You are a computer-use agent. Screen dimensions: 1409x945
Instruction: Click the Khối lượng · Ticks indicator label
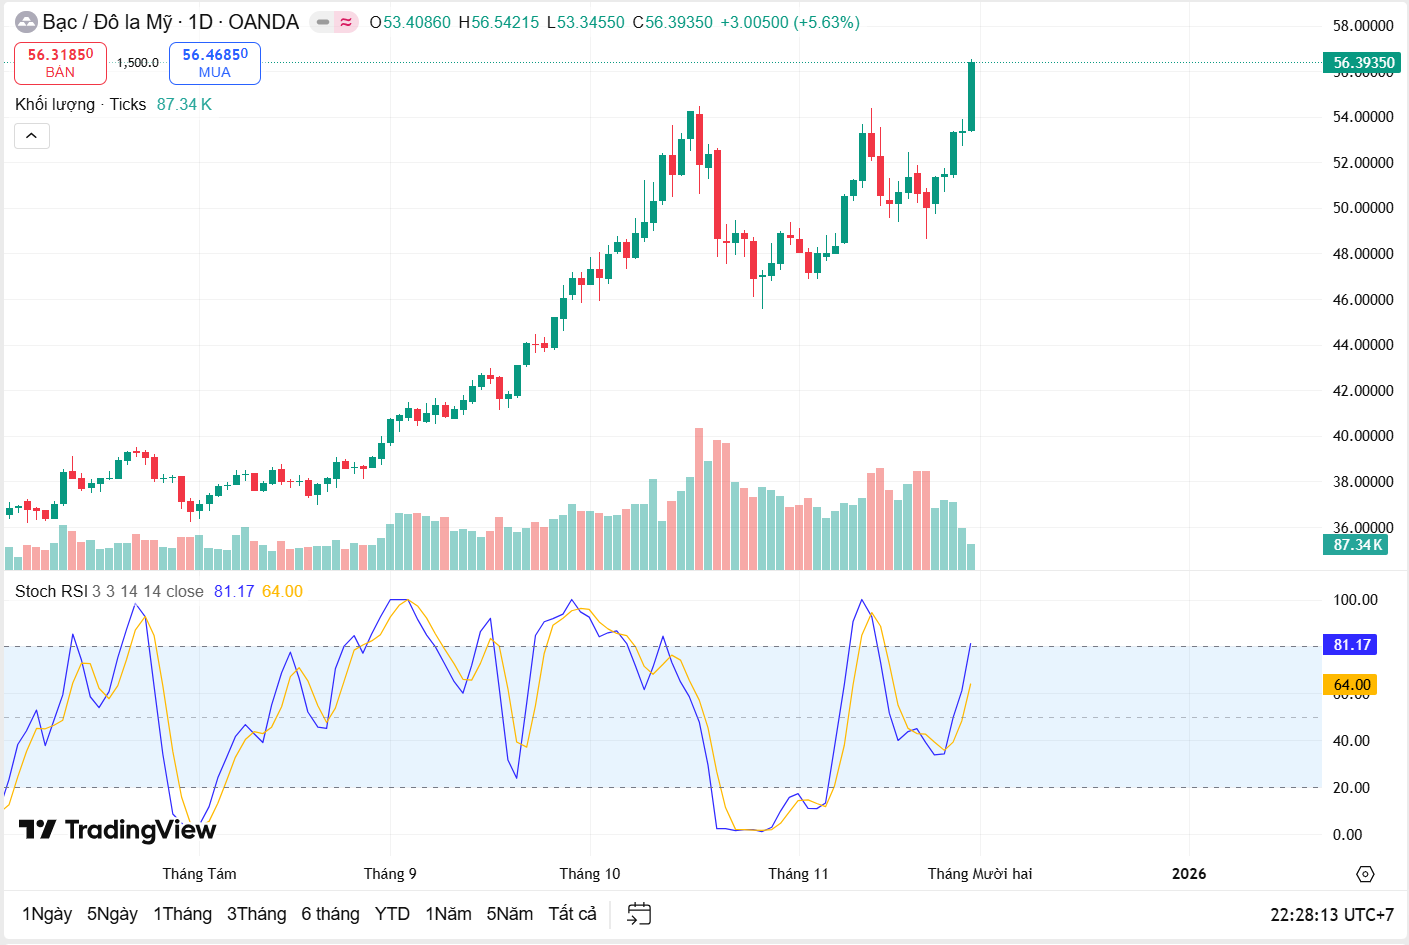tap(80, 104)
